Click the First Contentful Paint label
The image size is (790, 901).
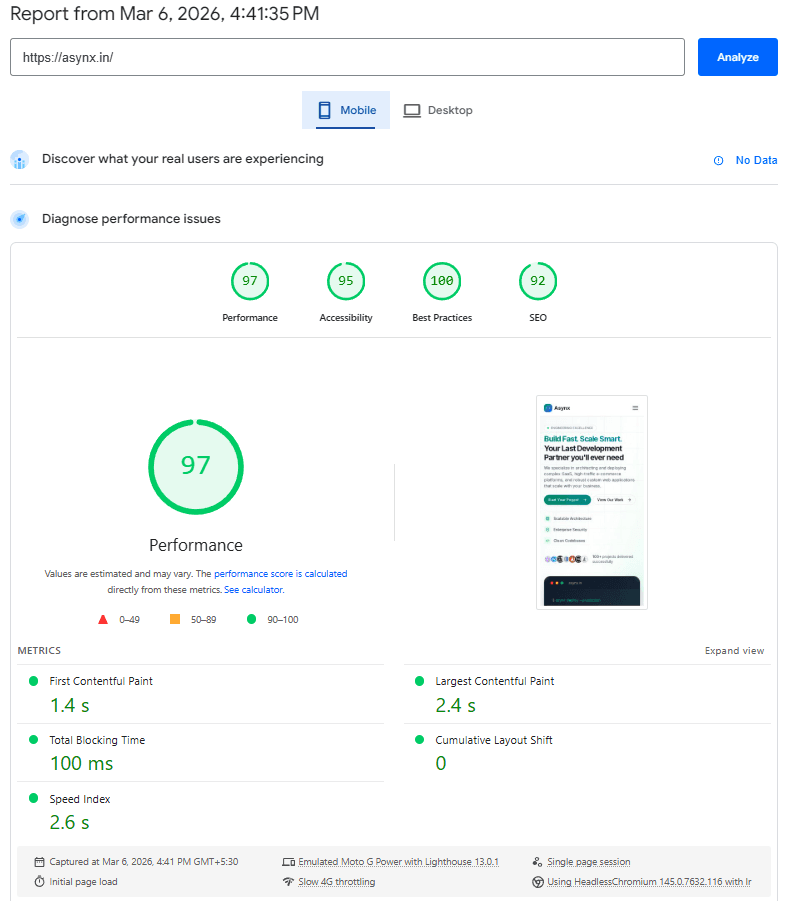pos(101,681)
